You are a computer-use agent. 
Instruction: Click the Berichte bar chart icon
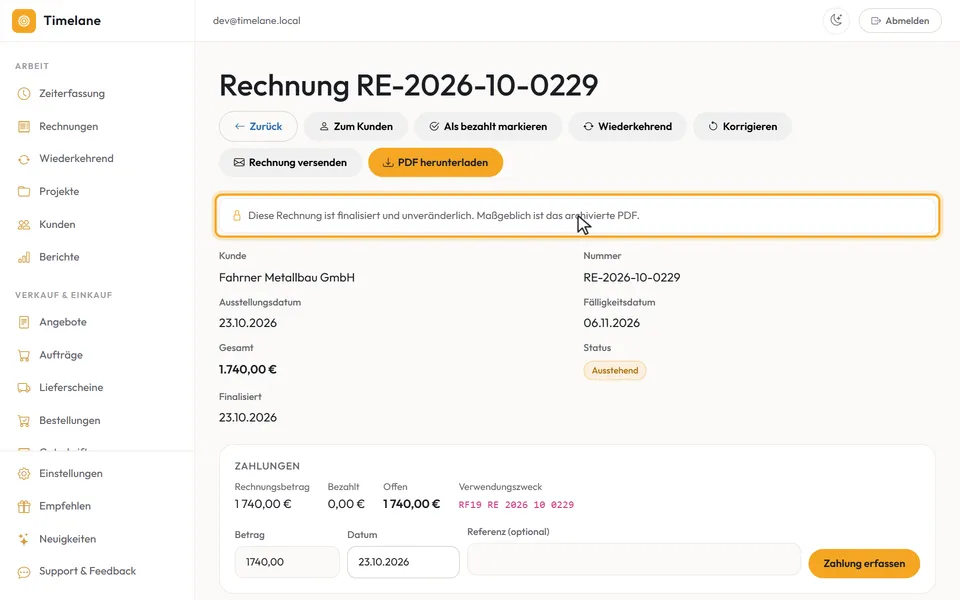pos(24,257)
